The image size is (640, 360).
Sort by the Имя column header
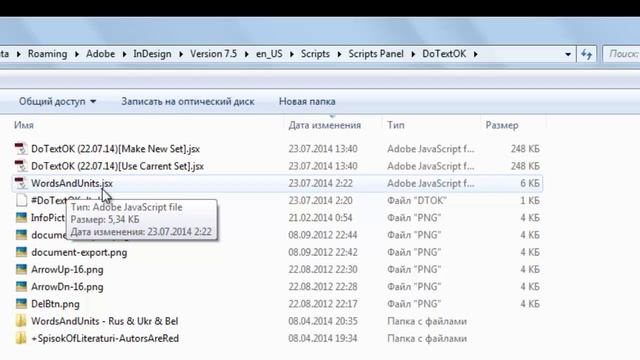coord(24,125)
